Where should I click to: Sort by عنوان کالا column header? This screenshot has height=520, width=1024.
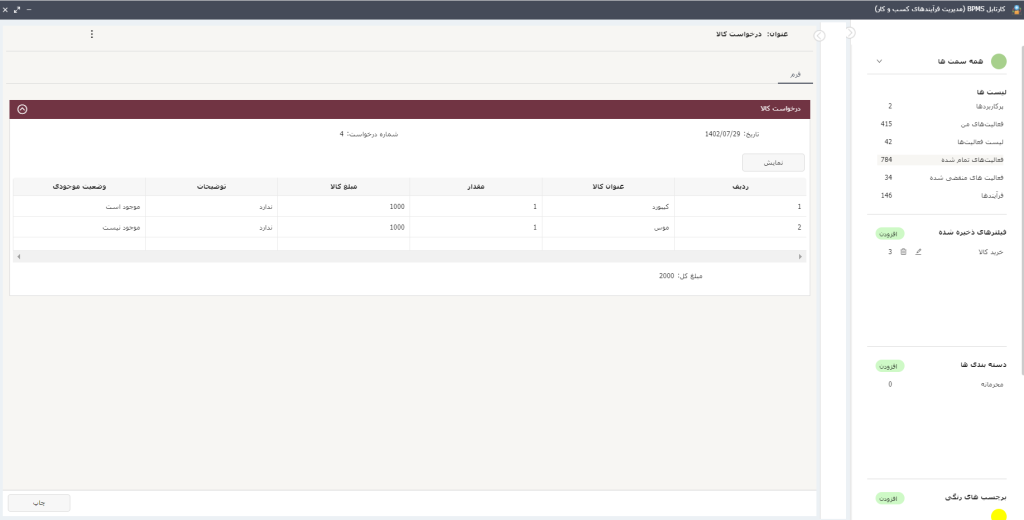(x=608, y=186)
